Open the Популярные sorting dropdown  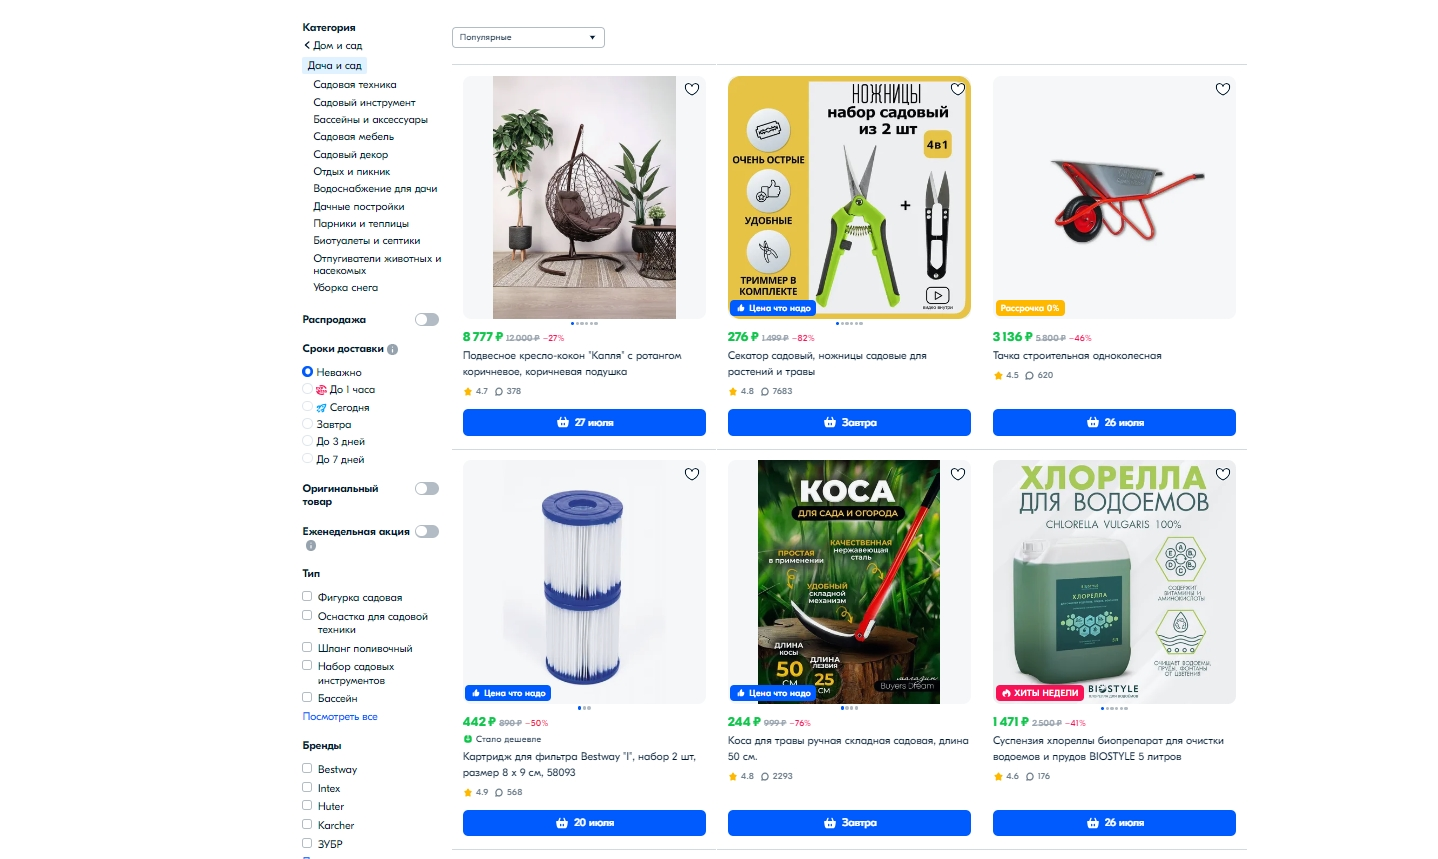(528, 38)
